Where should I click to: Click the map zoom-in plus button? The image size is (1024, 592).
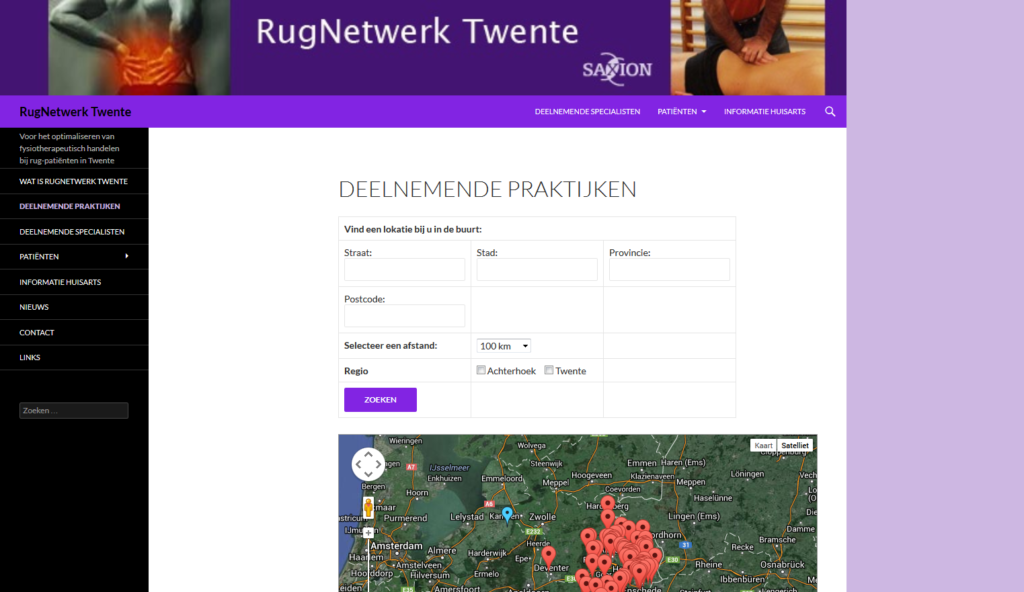tap(368, 533)
